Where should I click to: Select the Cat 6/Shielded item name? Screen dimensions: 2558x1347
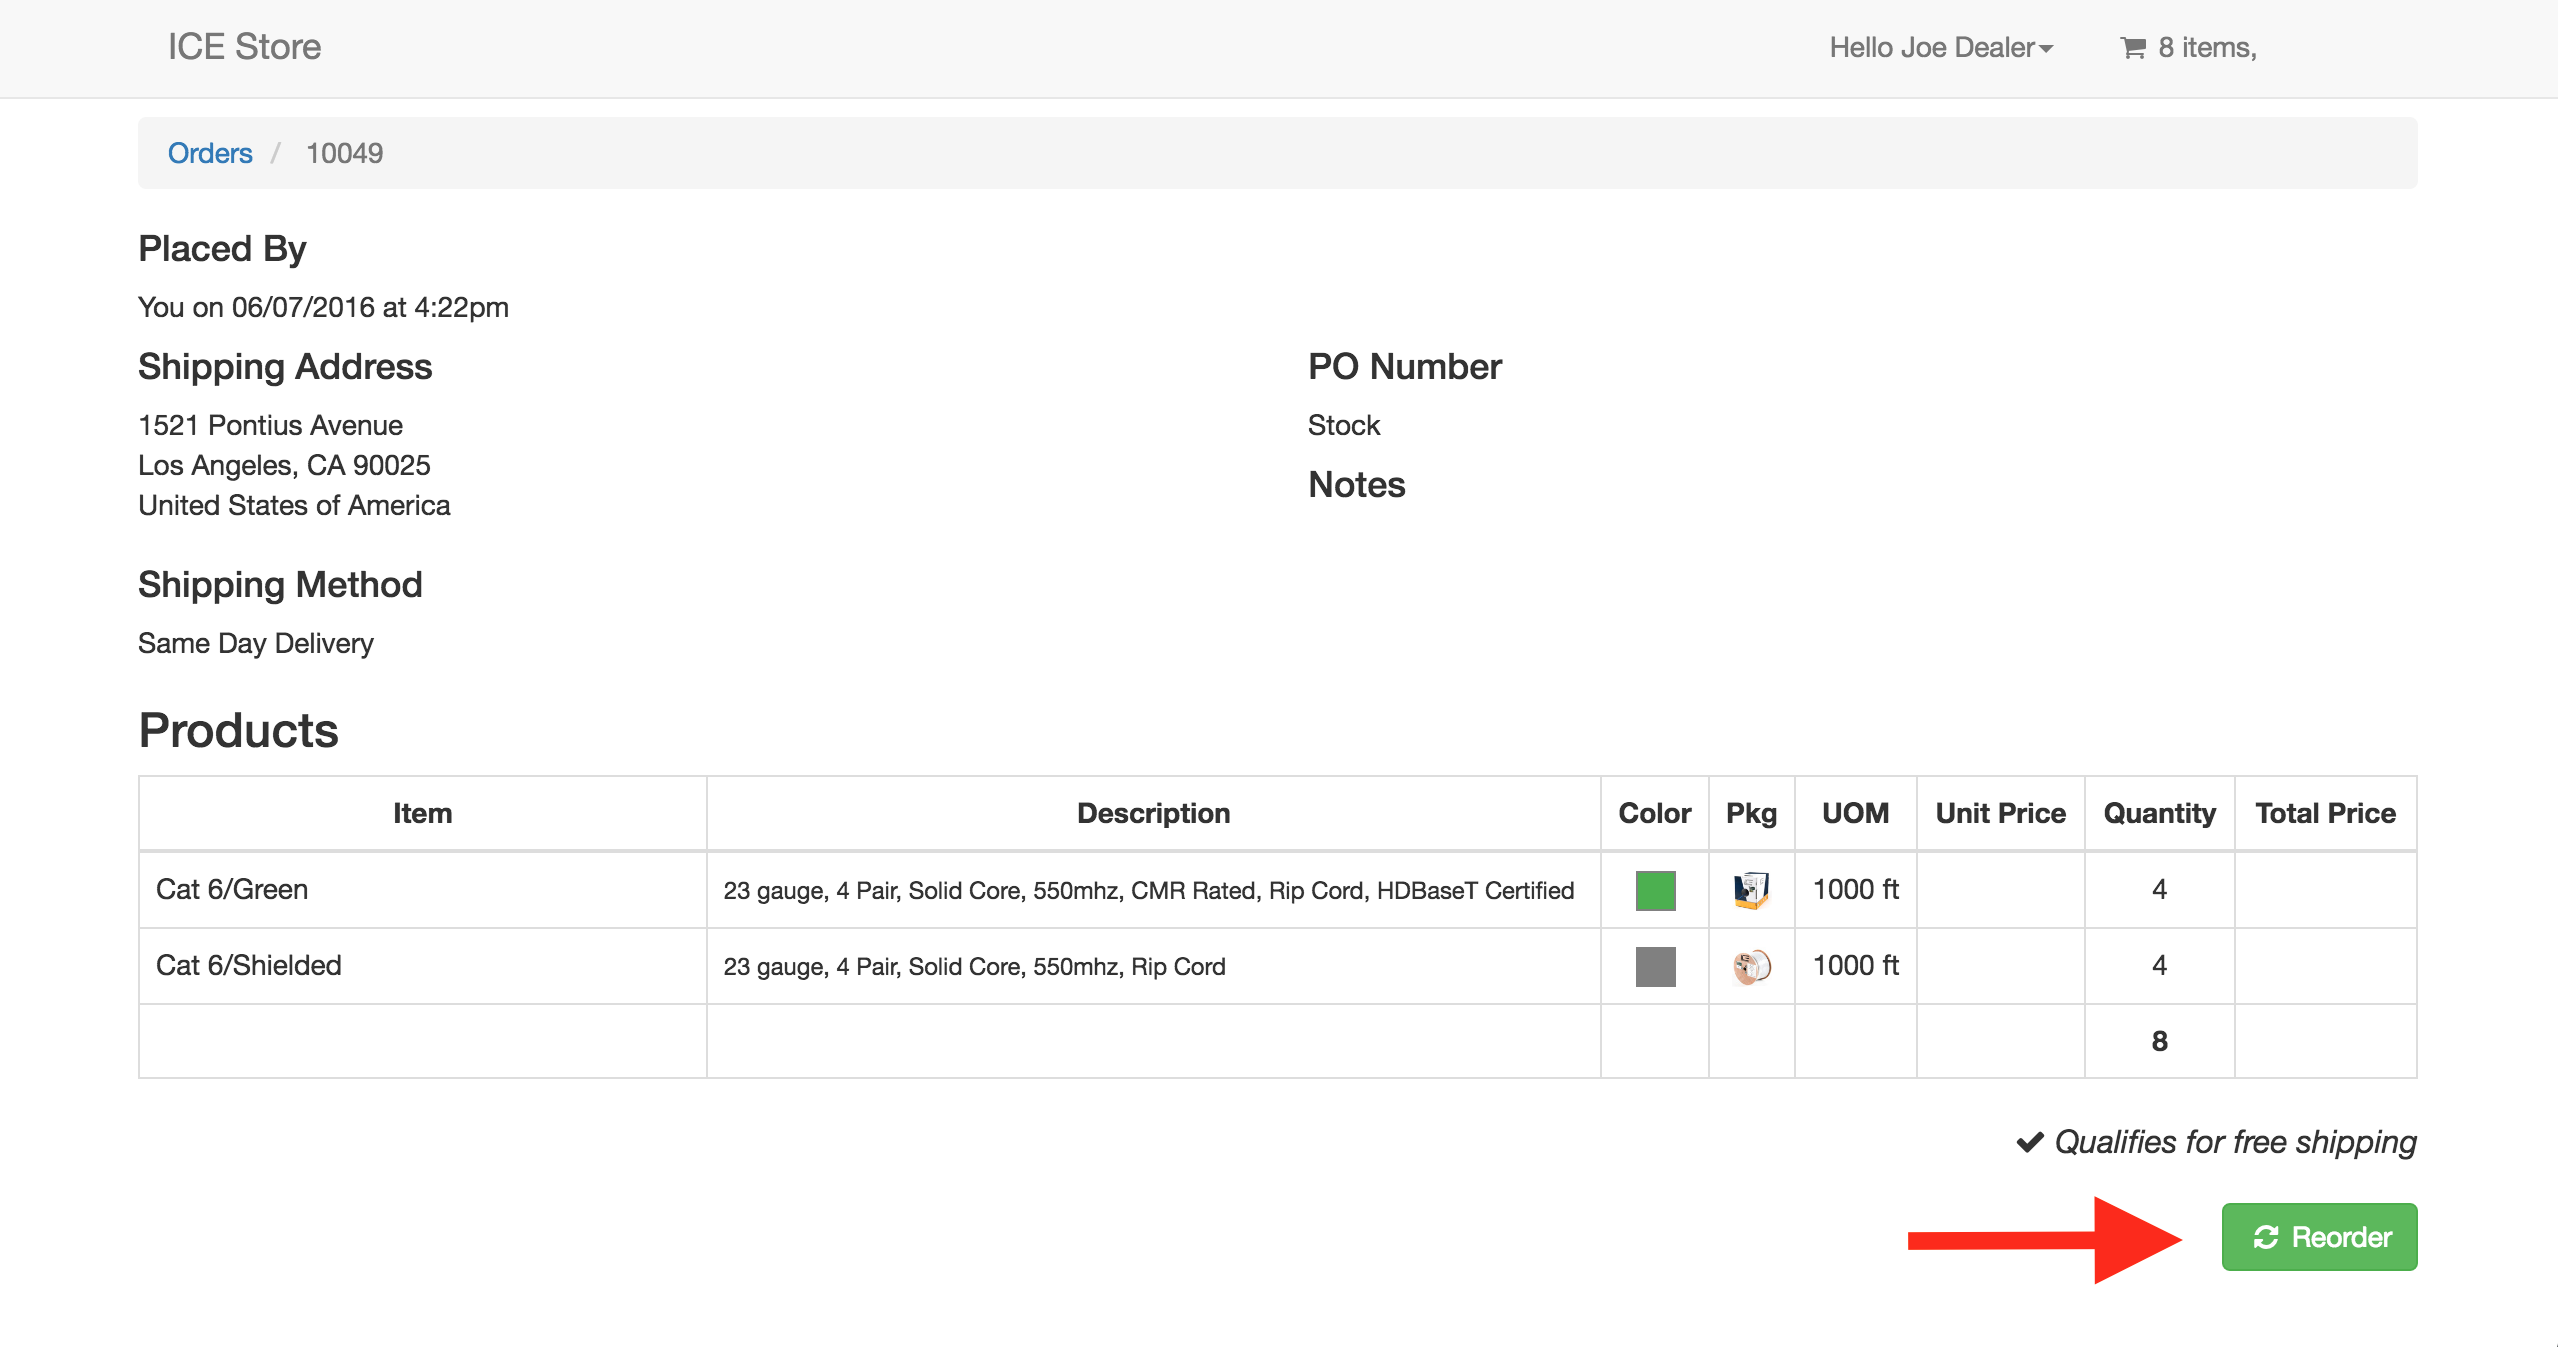[249, 965]
